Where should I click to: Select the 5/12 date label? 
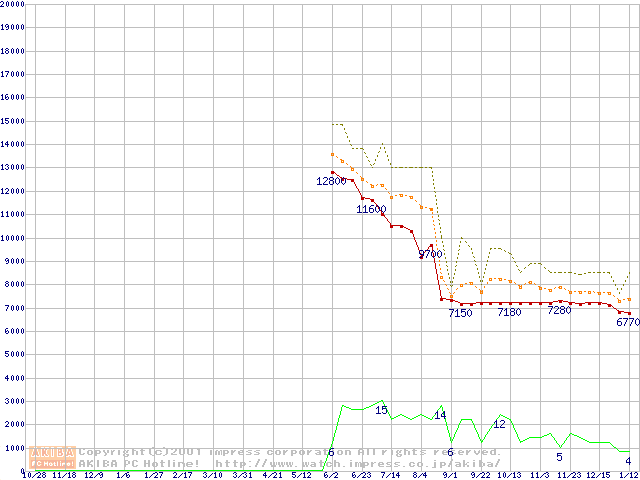(x=302, y=476)
